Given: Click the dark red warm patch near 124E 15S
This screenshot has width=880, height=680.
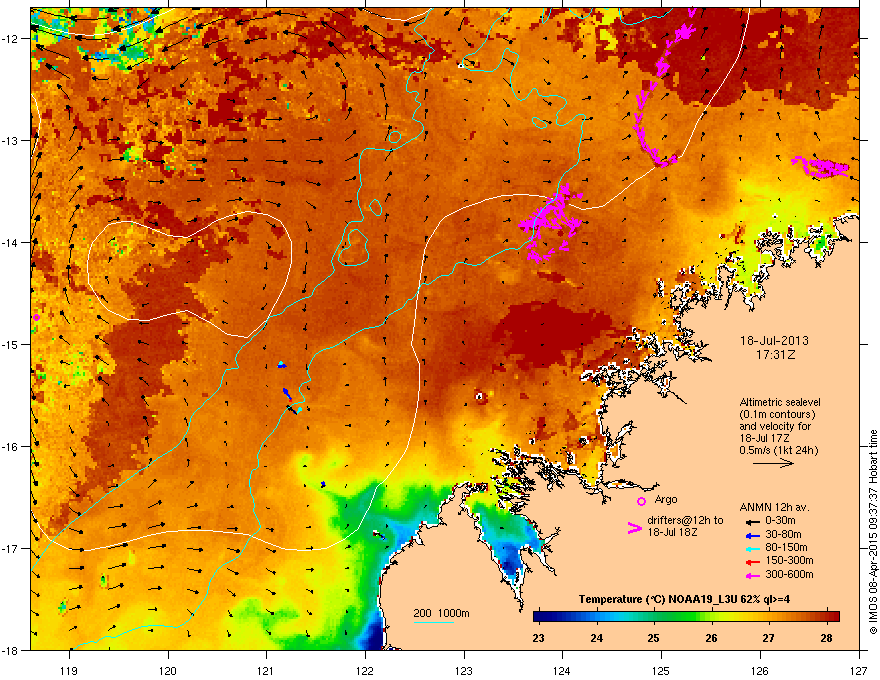Looking at the screenshot, I should point(556,331).
